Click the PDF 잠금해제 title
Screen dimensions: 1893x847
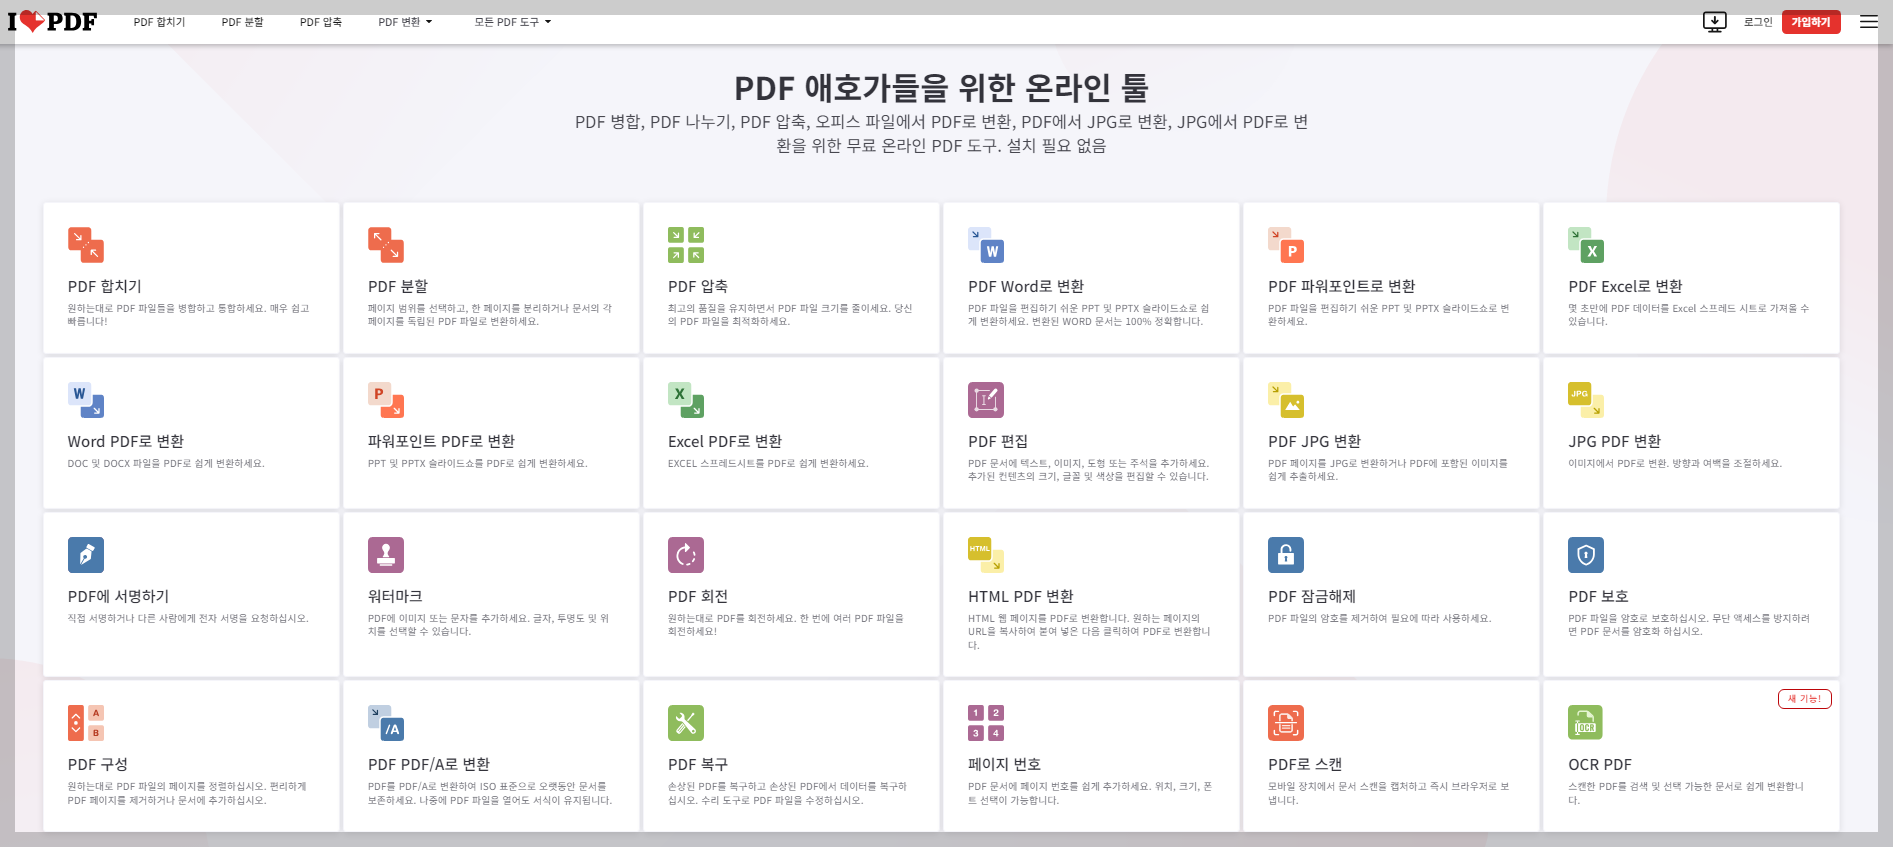click(x=1312, y=596)
